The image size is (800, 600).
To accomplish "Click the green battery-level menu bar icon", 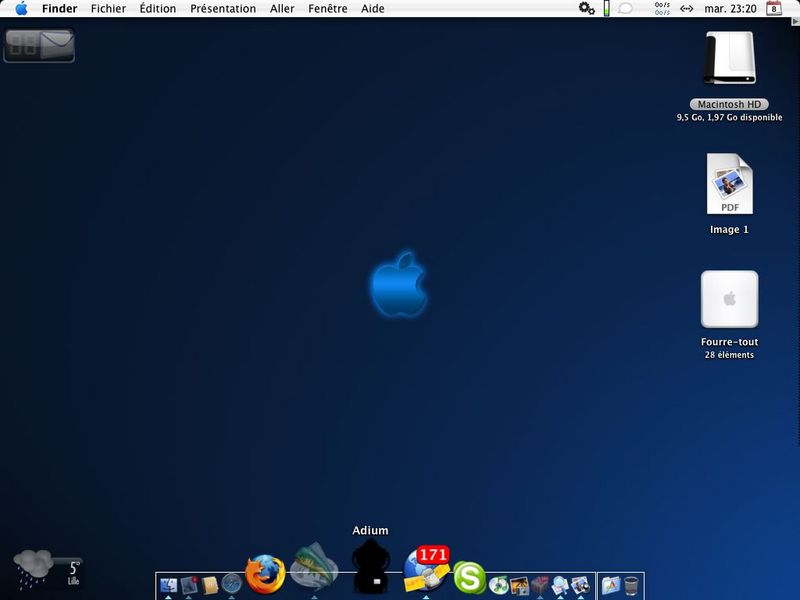I will [x=606, y=8].
